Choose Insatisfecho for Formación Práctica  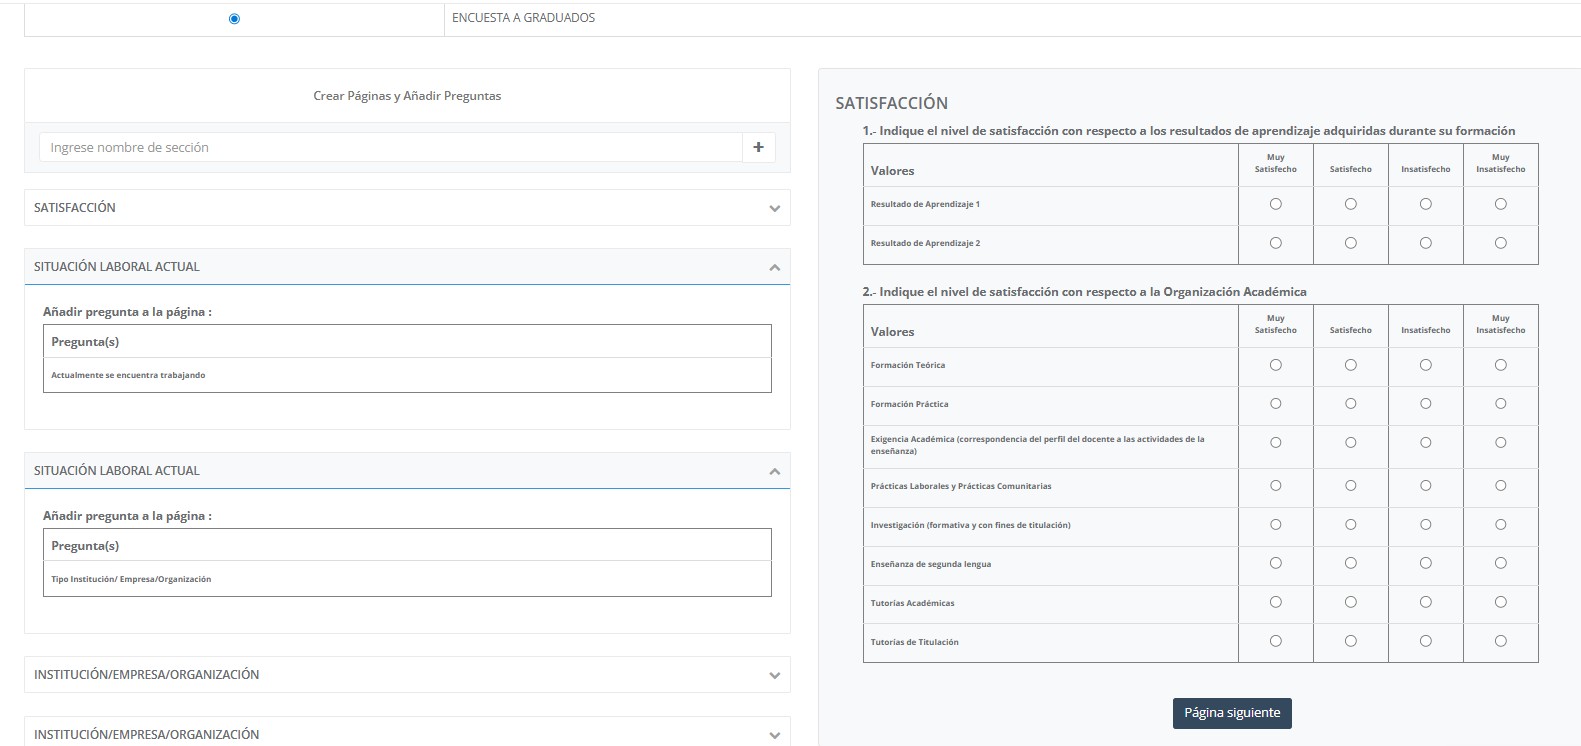(1425, 404)
